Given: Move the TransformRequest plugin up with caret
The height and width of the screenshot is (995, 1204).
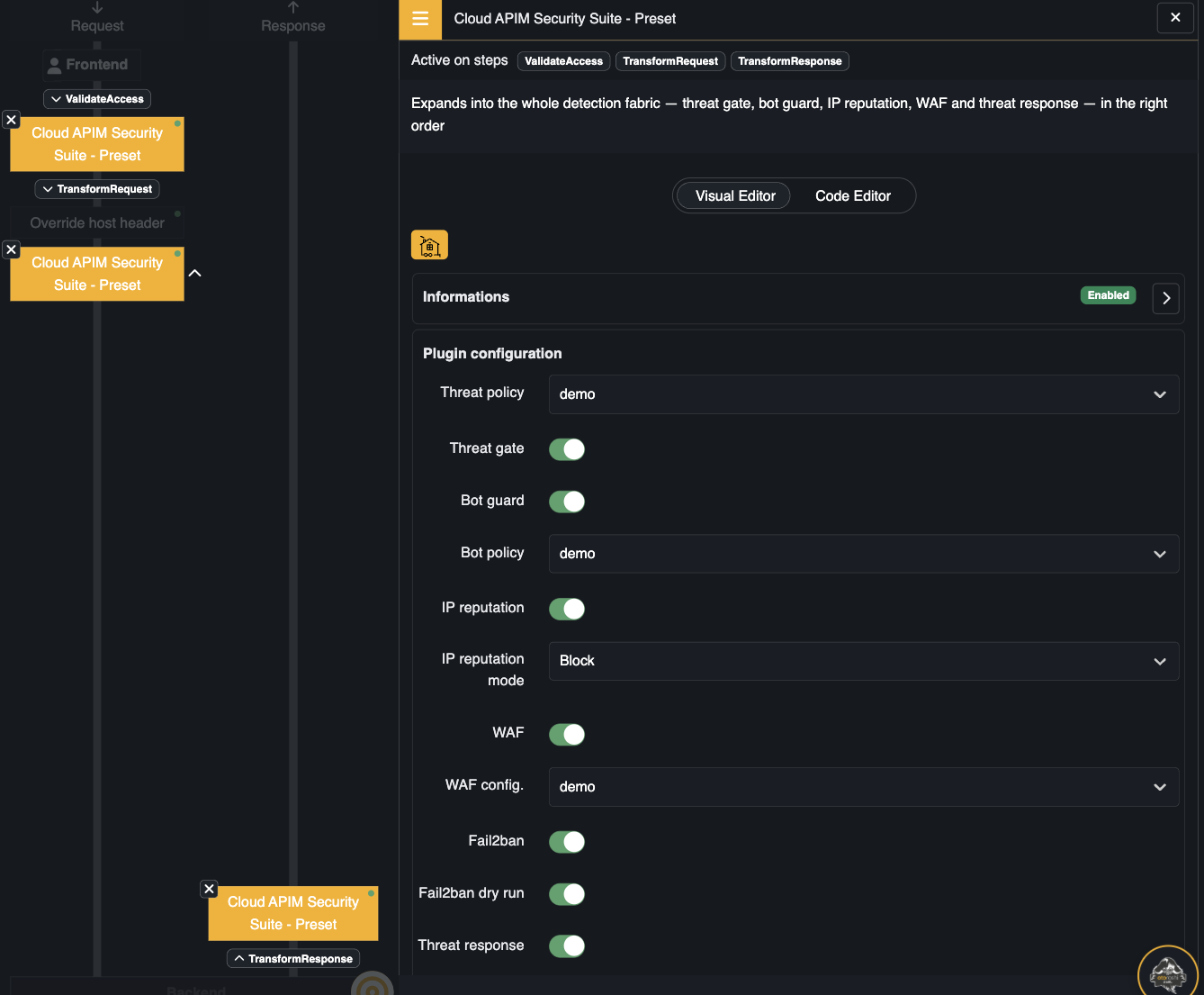Looking at the screenshot, I should coord(196,272).
